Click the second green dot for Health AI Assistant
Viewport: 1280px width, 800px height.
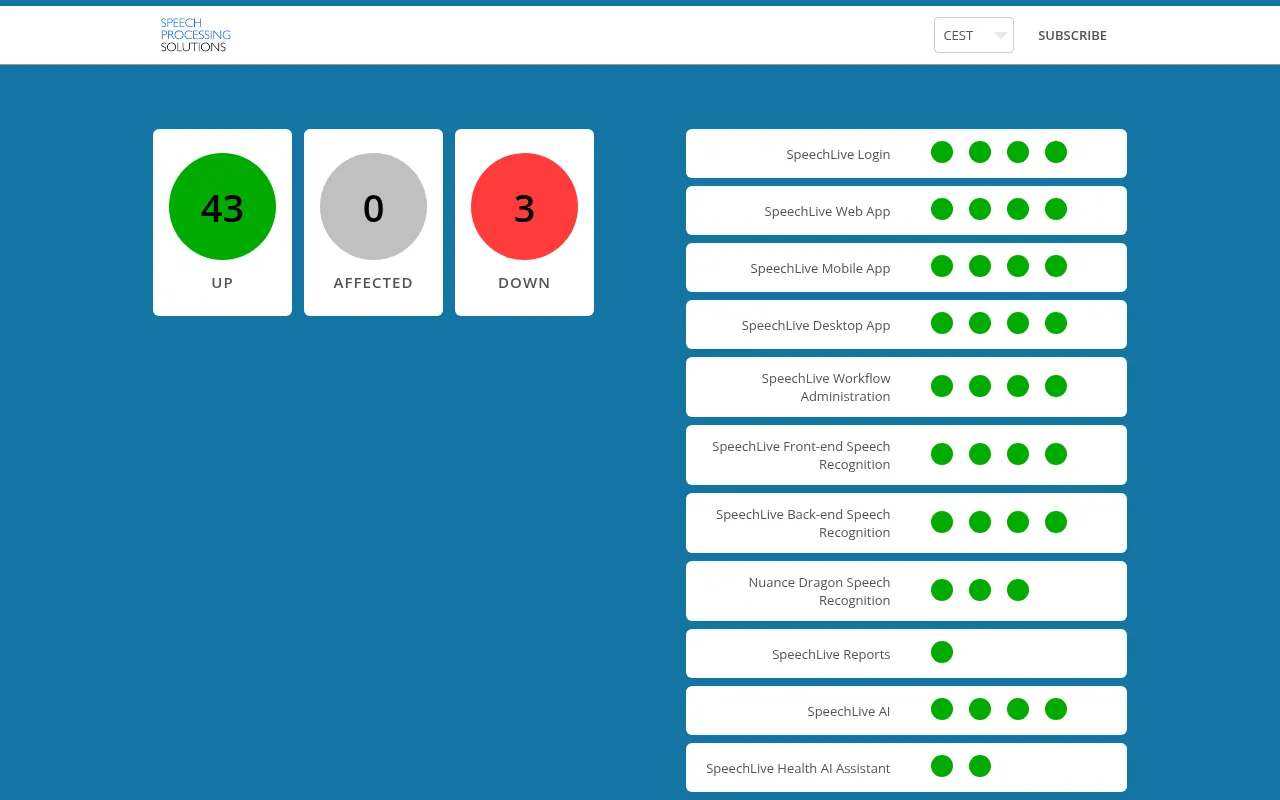[x=980, y=766]
